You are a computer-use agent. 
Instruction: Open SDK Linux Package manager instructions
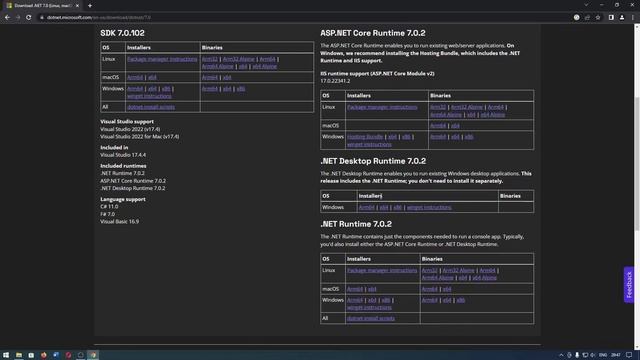click(162, 59)
